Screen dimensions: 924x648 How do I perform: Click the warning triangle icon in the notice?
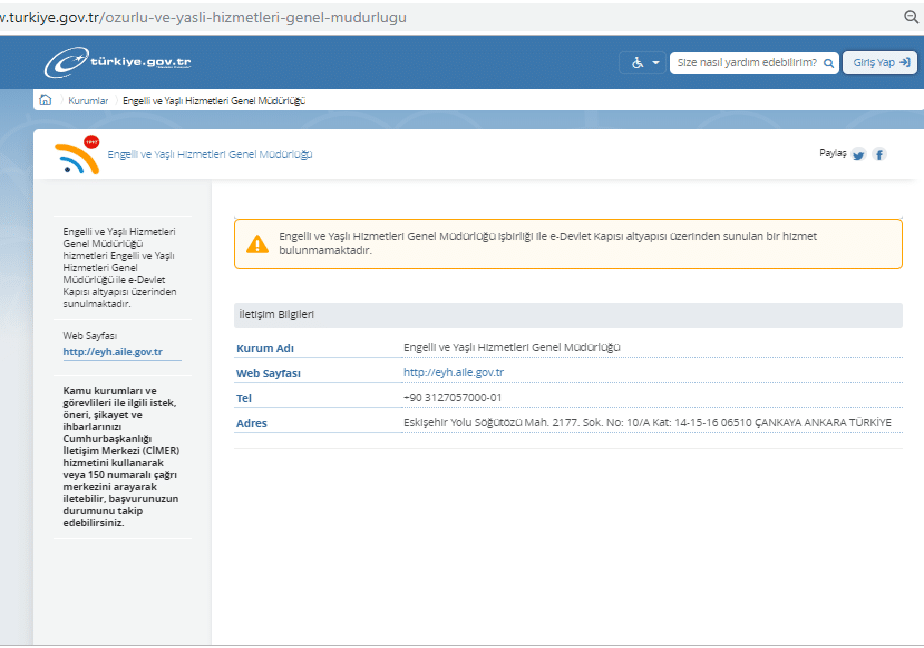pos(257,244)
